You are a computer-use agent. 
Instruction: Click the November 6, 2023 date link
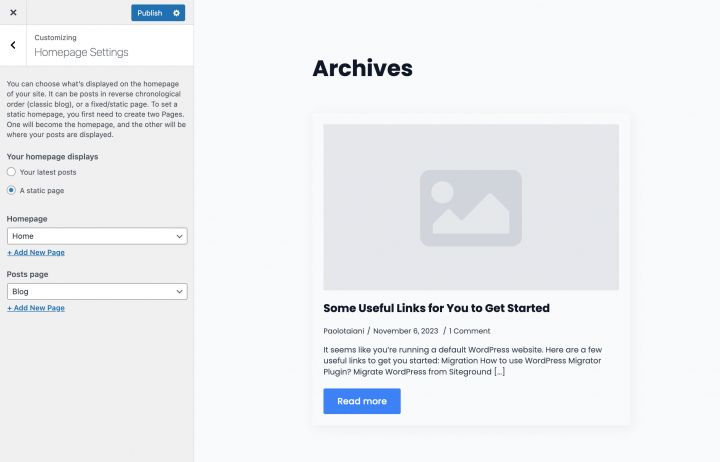(x=405, y=330)
